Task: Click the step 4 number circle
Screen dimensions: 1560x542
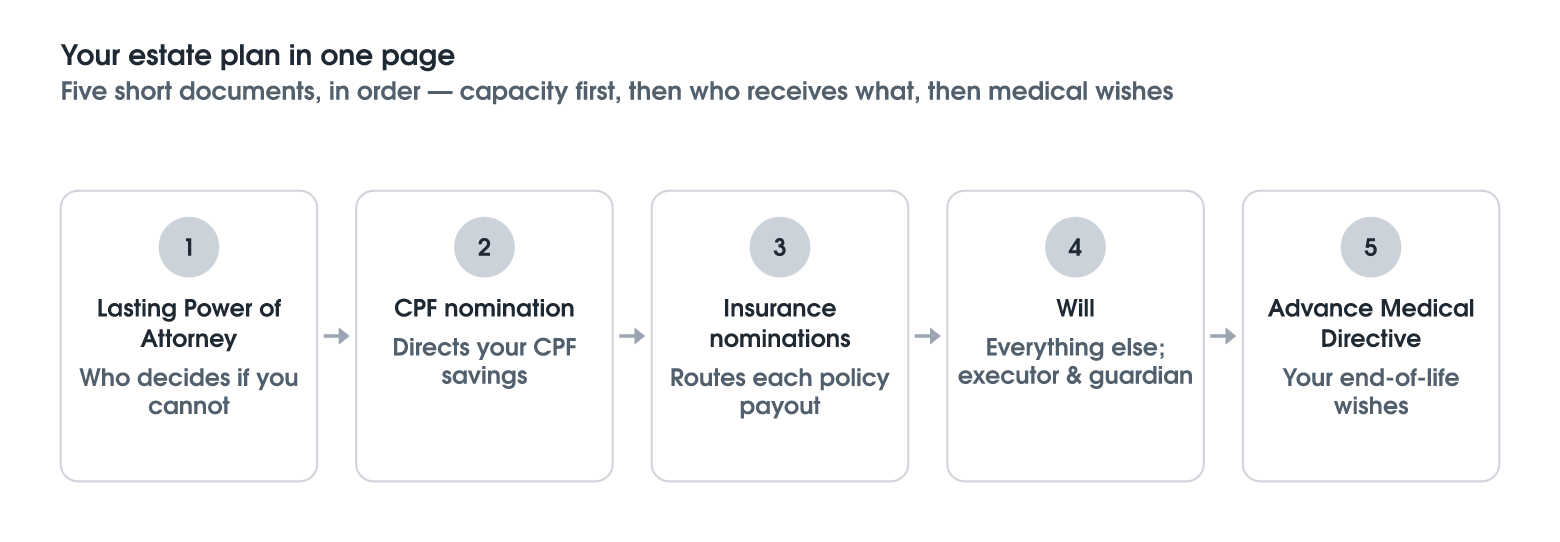Action: [x=1075, y=247]
